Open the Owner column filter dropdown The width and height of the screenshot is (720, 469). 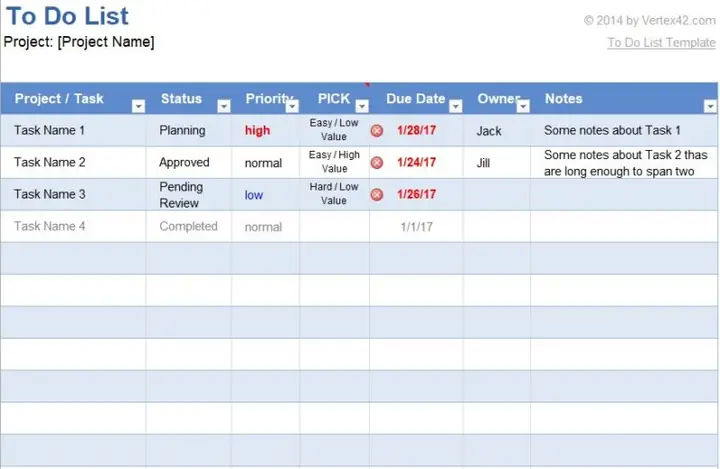coord(523,106)
